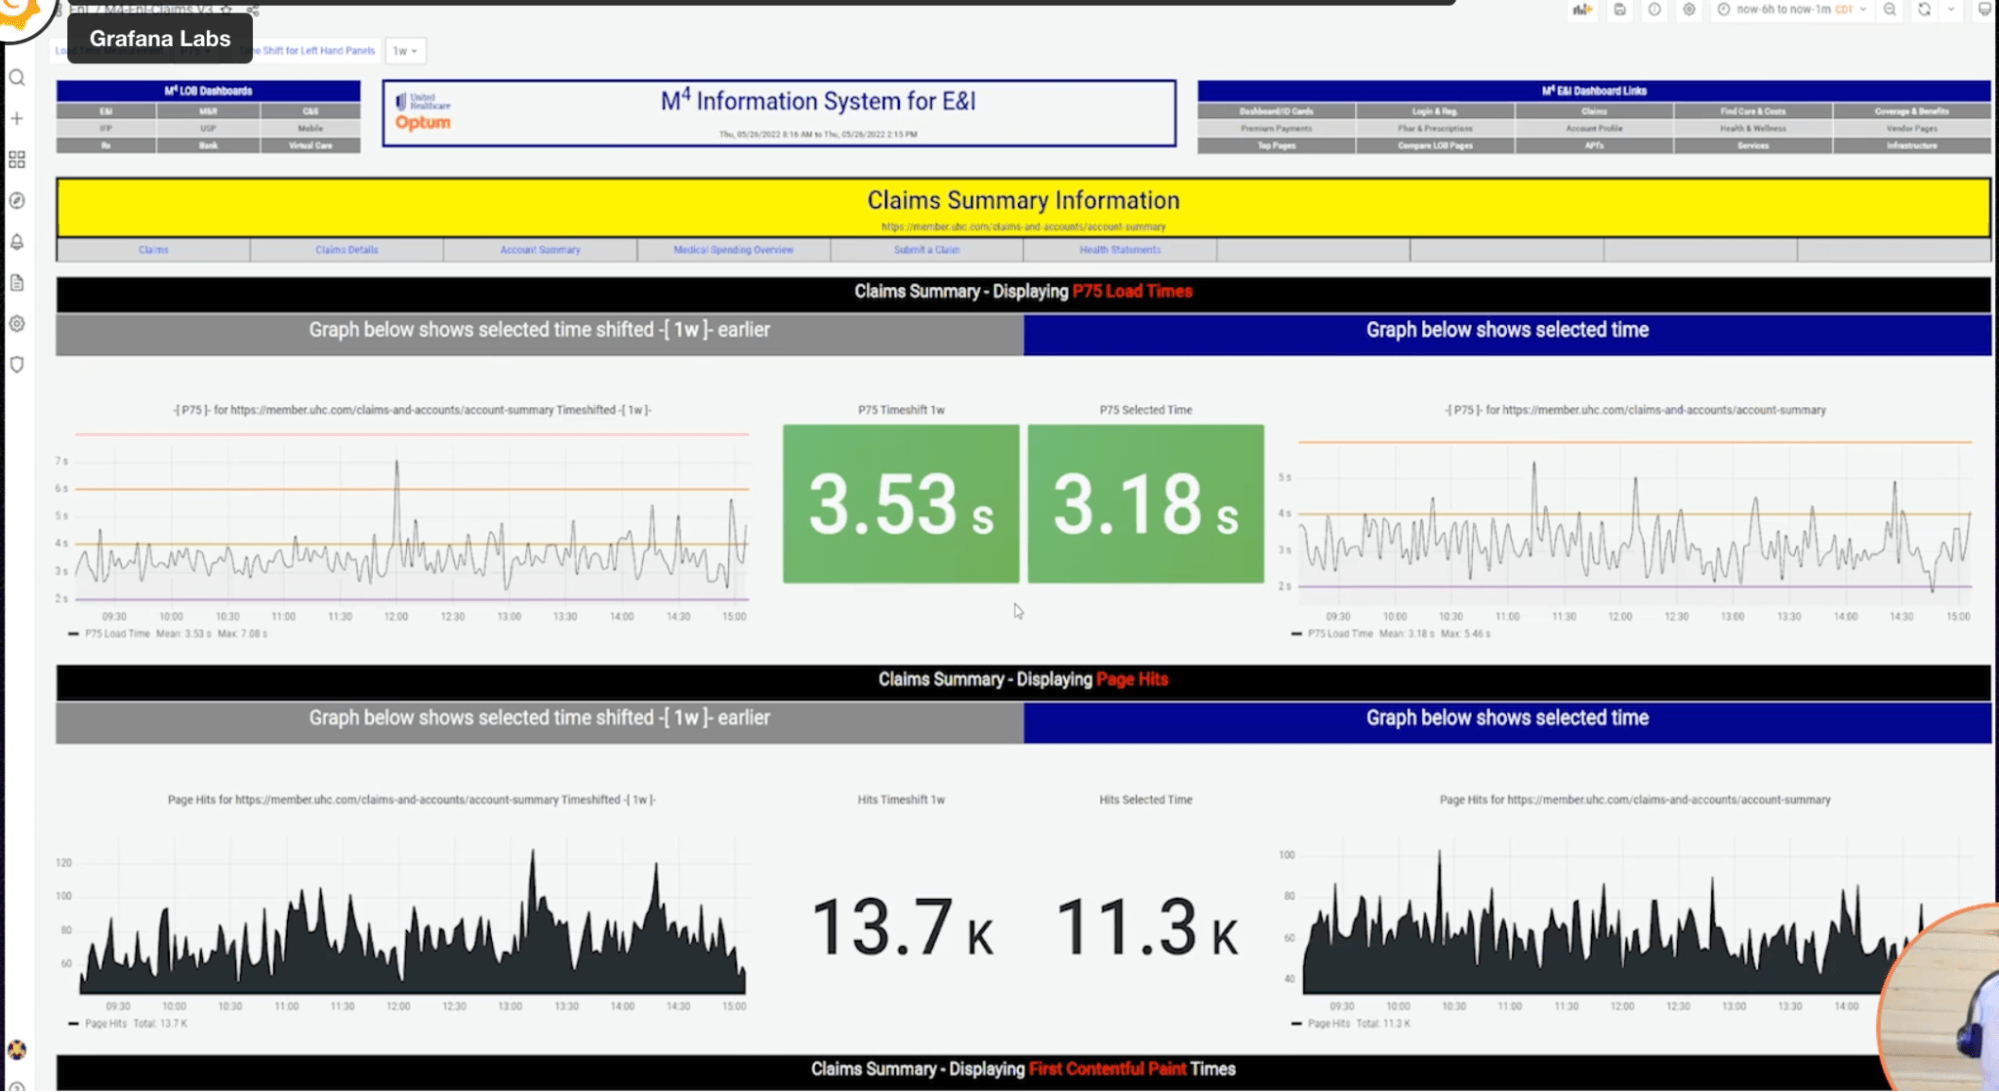Select the Medical Spending Overview tab

(x=733, y=250)
